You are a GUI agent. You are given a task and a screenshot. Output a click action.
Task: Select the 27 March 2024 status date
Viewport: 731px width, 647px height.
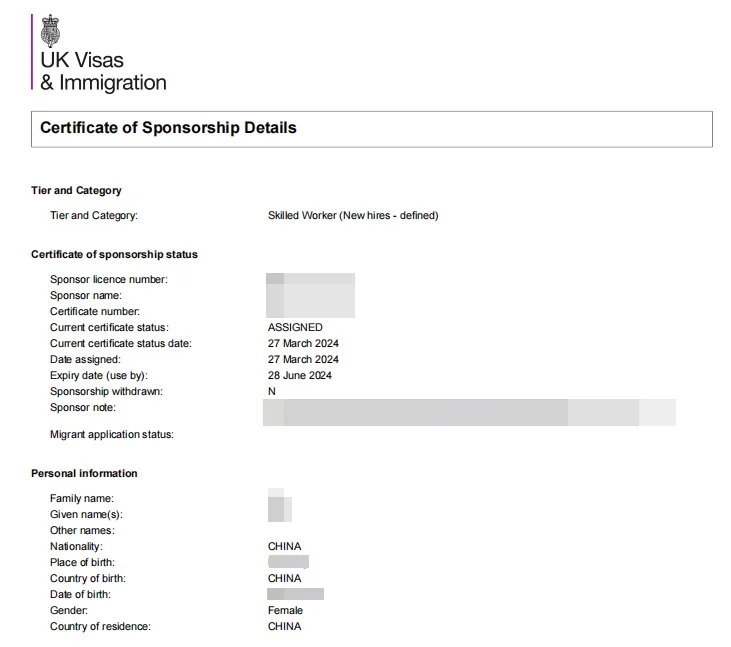(x=303, y=343)
